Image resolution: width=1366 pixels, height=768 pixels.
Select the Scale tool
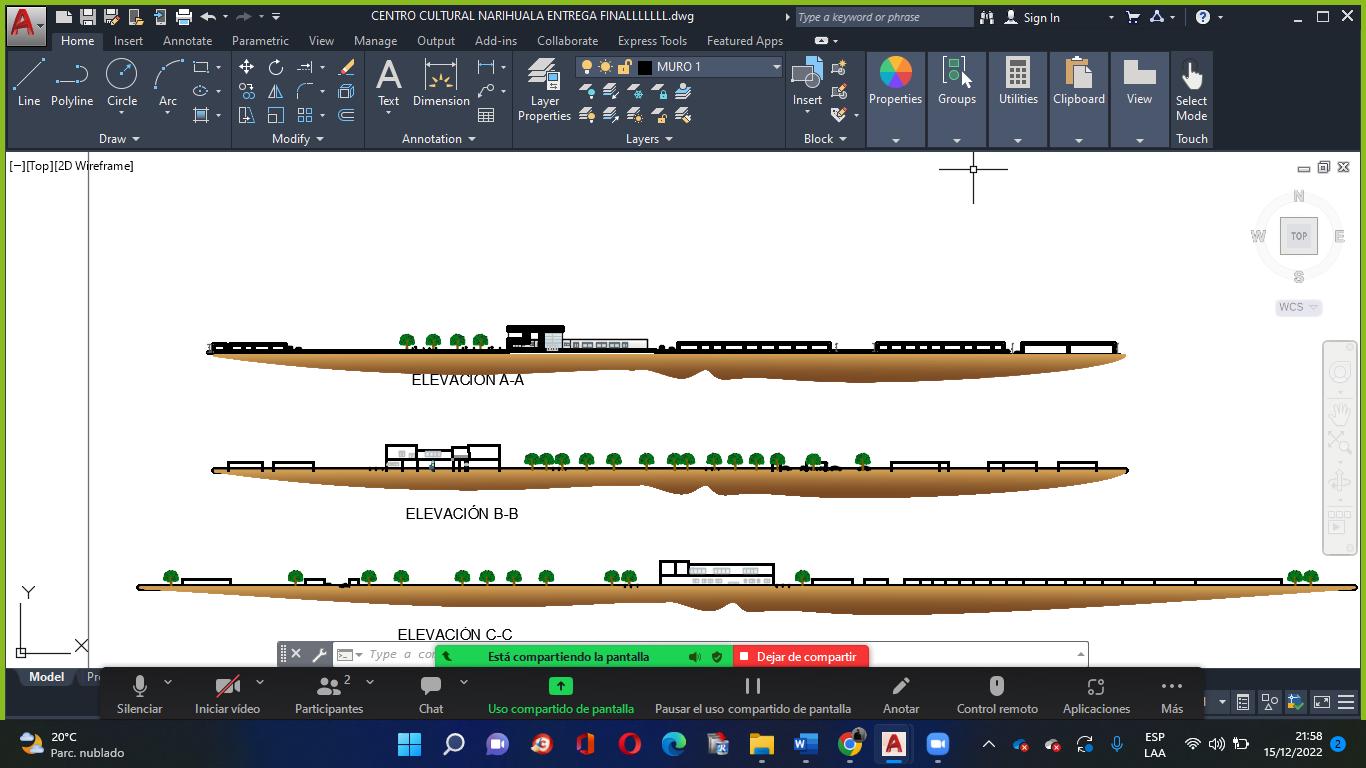pos(275,115)
